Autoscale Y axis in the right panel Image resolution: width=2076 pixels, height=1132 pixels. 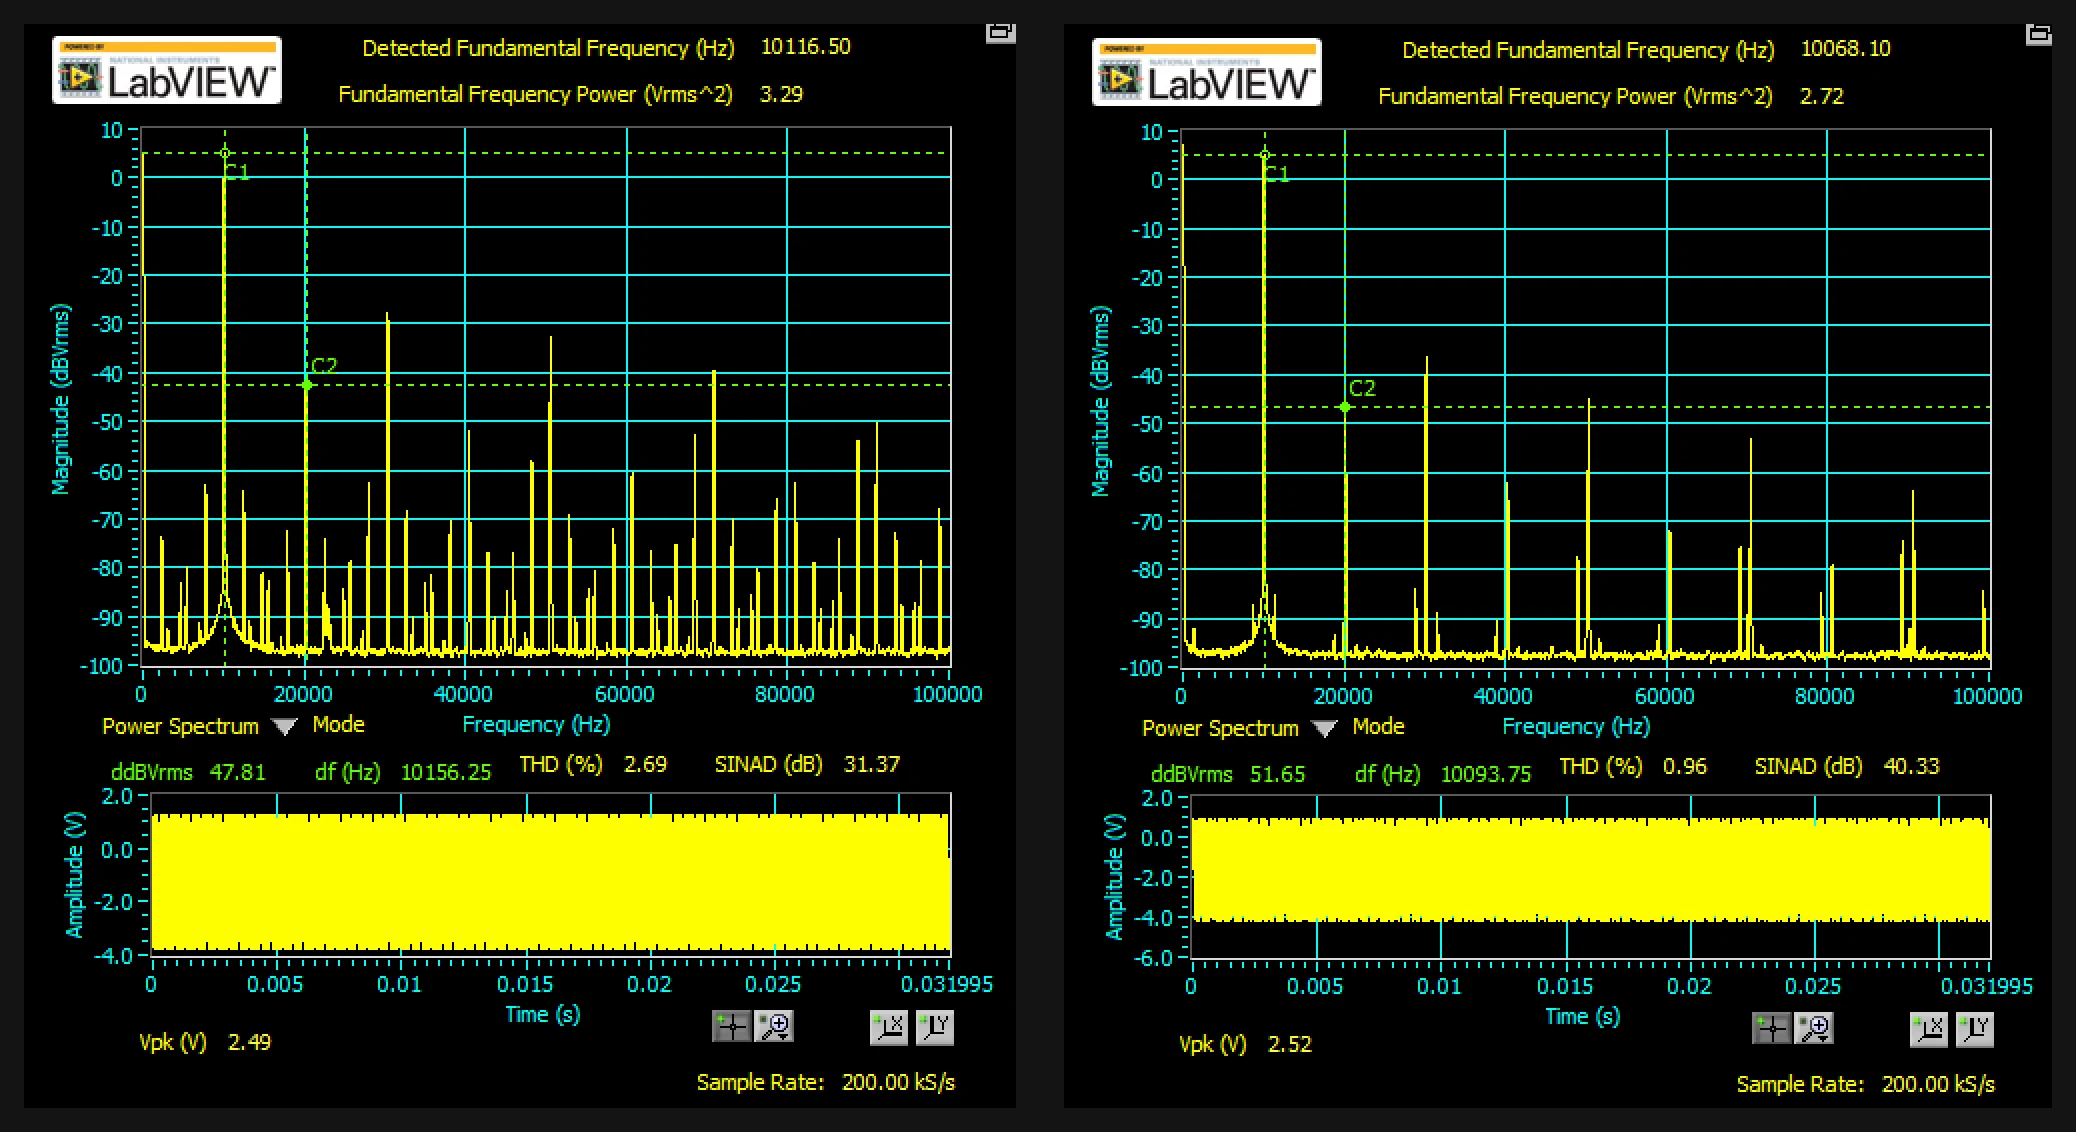pos(1974,1029)
